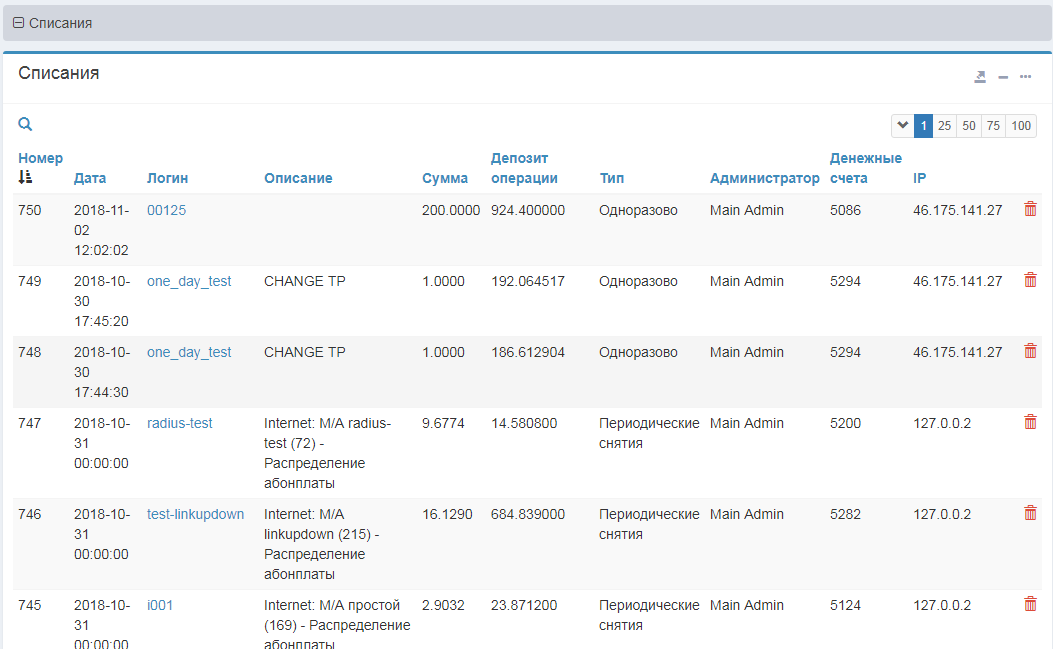Click the sort icon under Номер
The image size is (1053, 649).
[x=25, y=177]
